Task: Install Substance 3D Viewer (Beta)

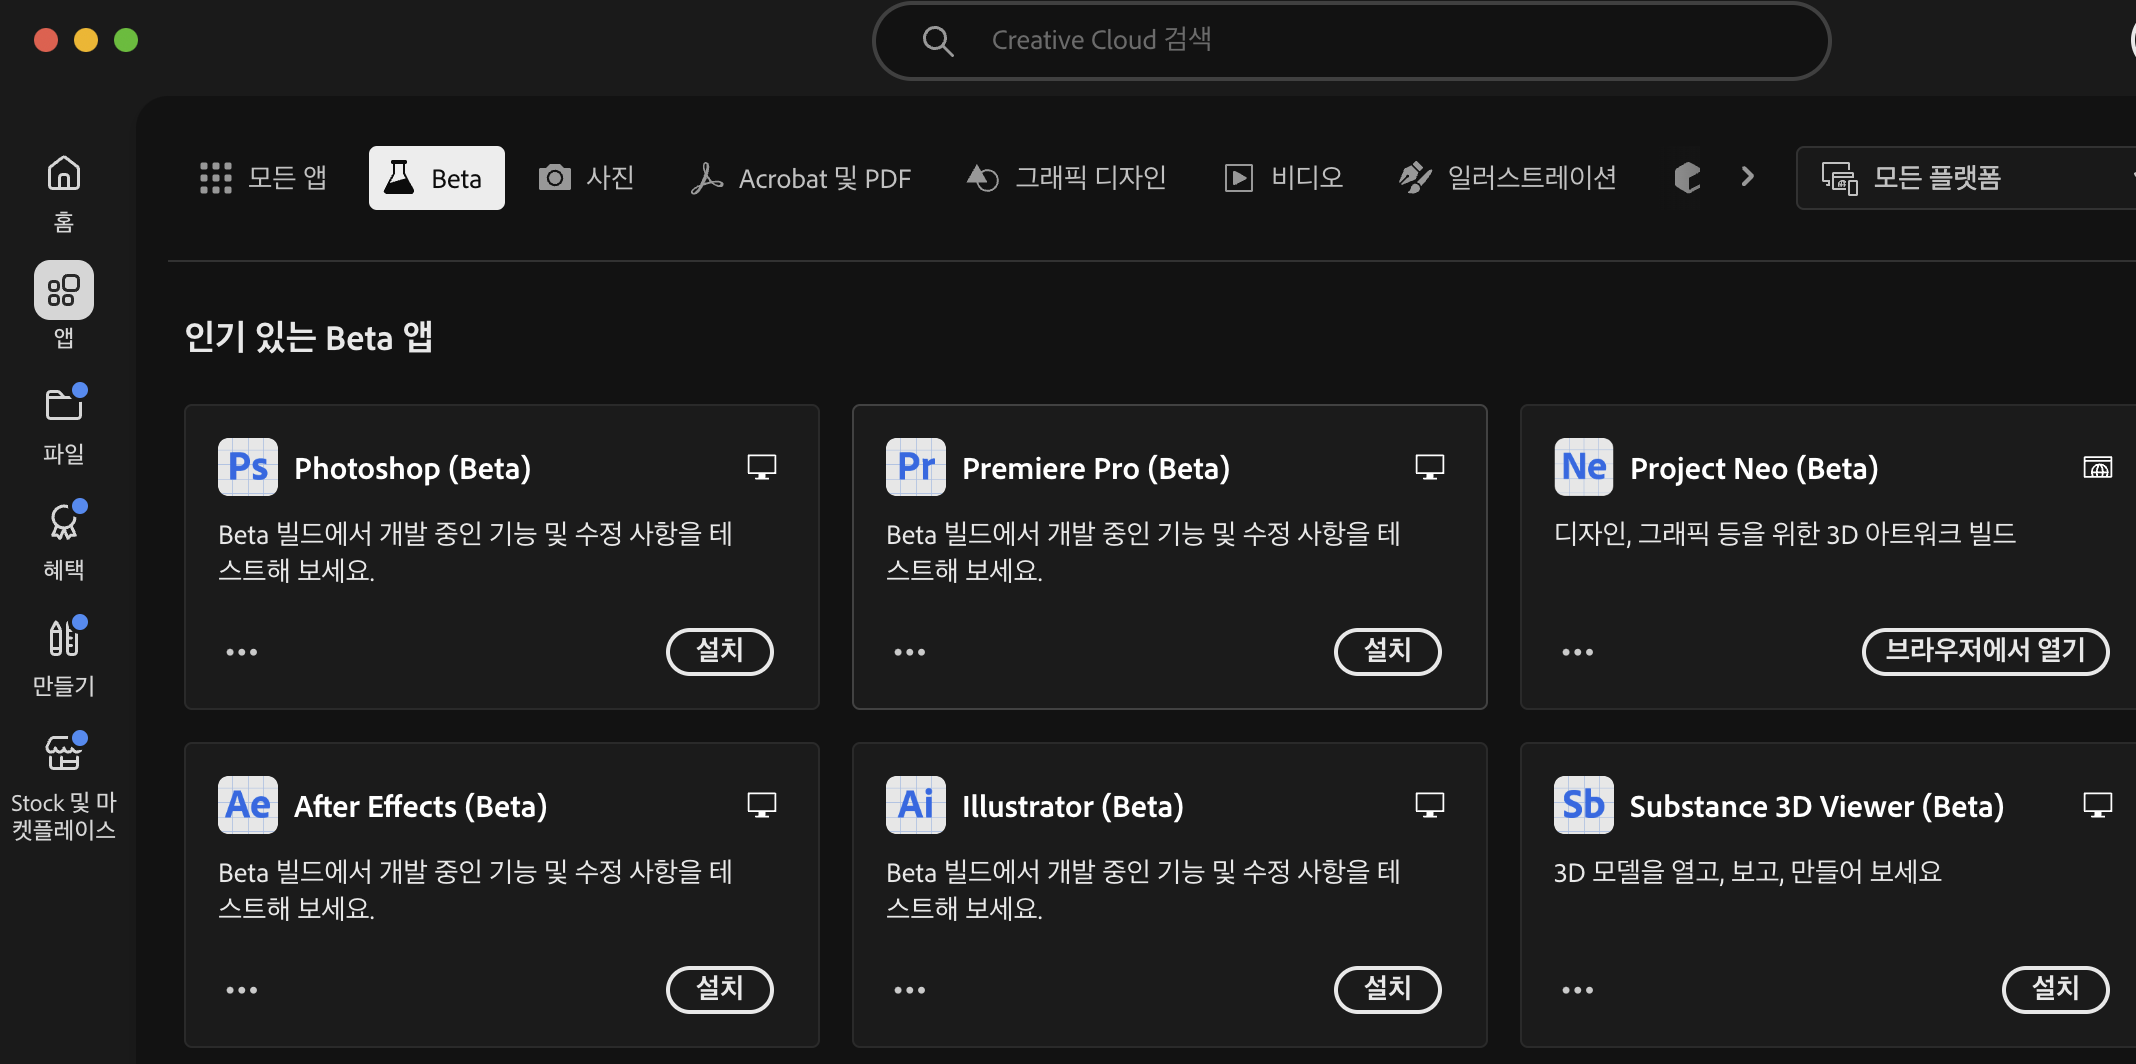Action: pos(2056,989)
